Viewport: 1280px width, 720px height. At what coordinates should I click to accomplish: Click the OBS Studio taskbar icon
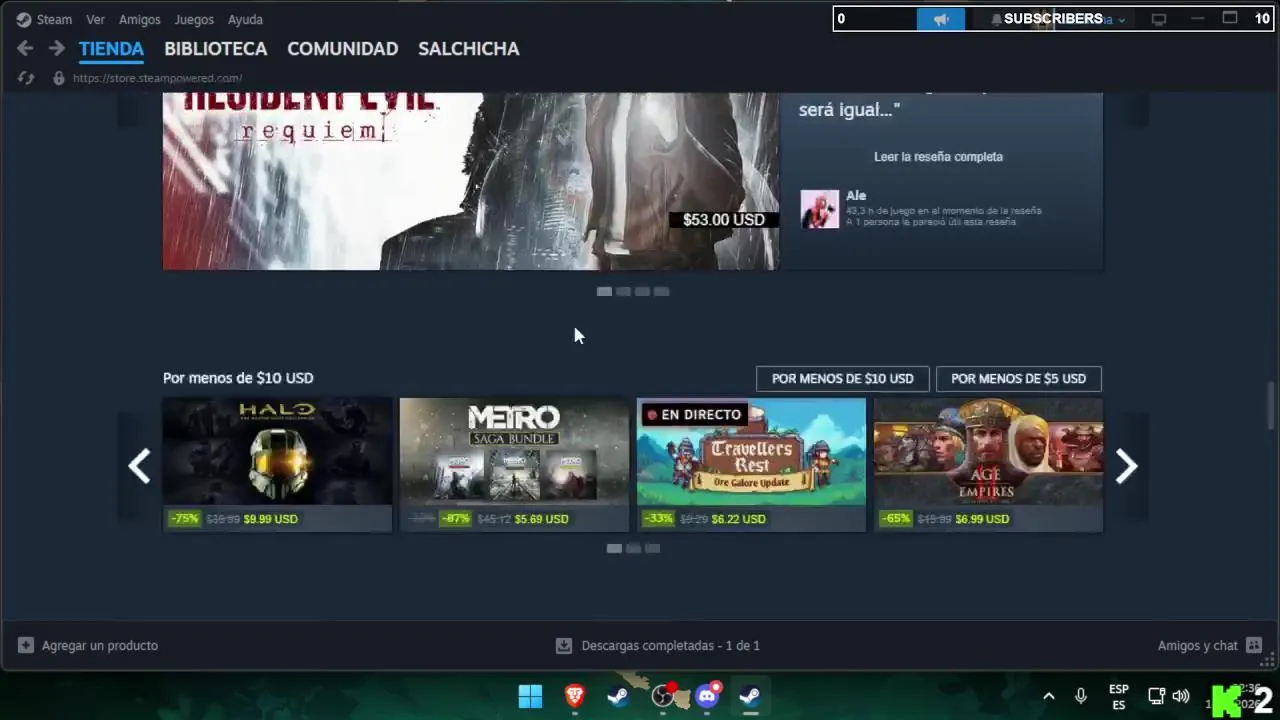point(663,696)
